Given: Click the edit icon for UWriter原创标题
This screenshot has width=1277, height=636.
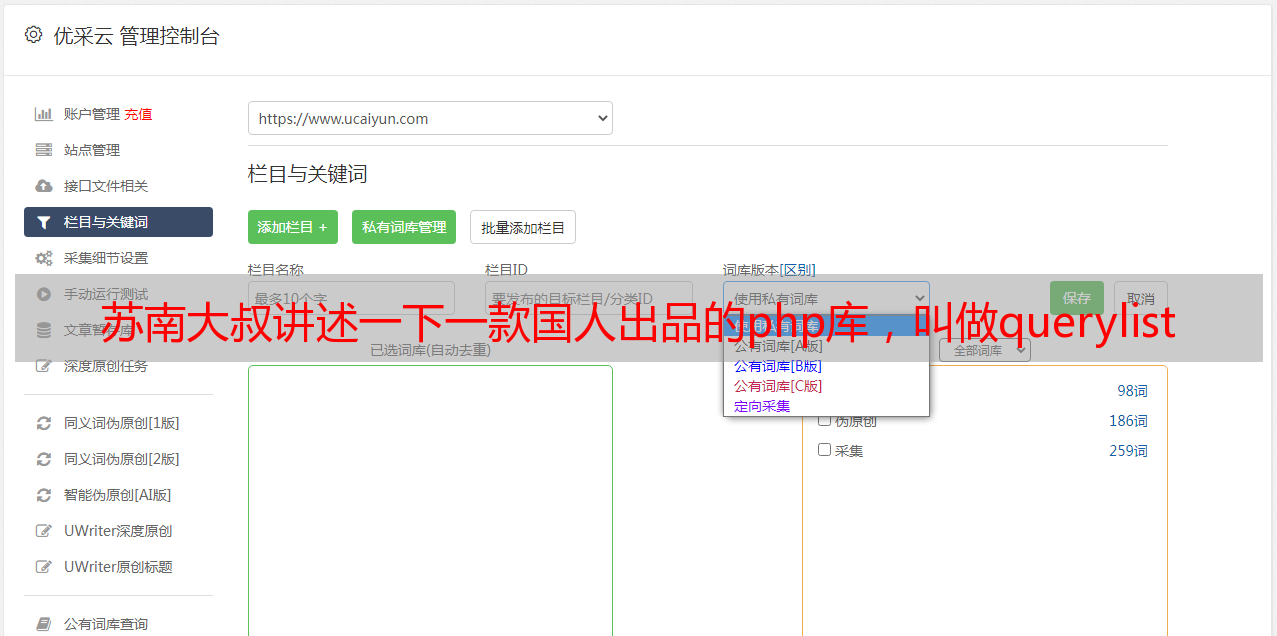Looking at the screenshot, I should pos(43,567).
